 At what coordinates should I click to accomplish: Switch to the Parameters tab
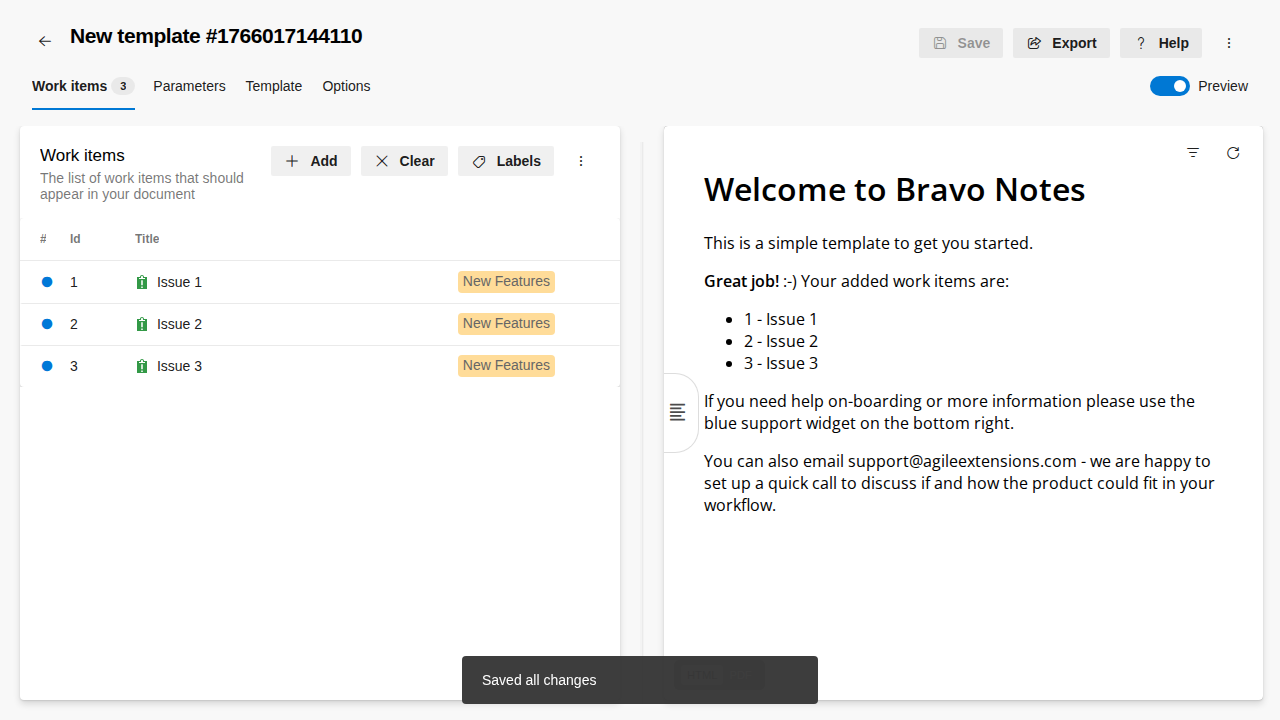189,86
